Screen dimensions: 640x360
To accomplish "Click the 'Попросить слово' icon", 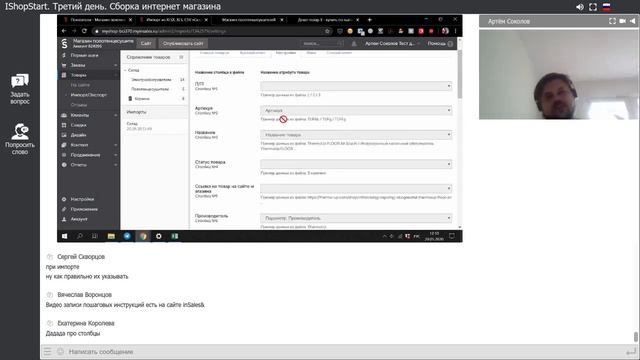I will [x=20, y=131].
